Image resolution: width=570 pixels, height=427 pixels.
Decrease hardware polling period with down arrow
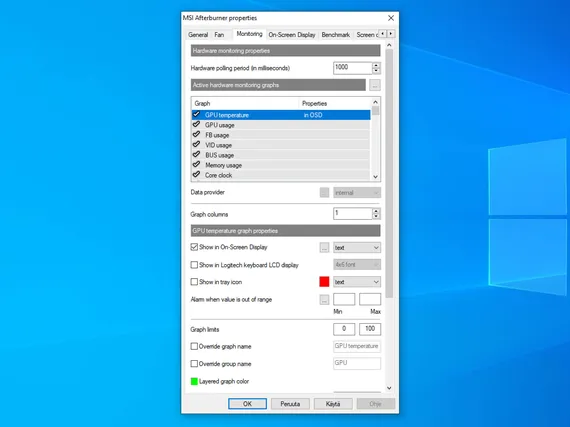pyautogui.click(x=376, y=71)
